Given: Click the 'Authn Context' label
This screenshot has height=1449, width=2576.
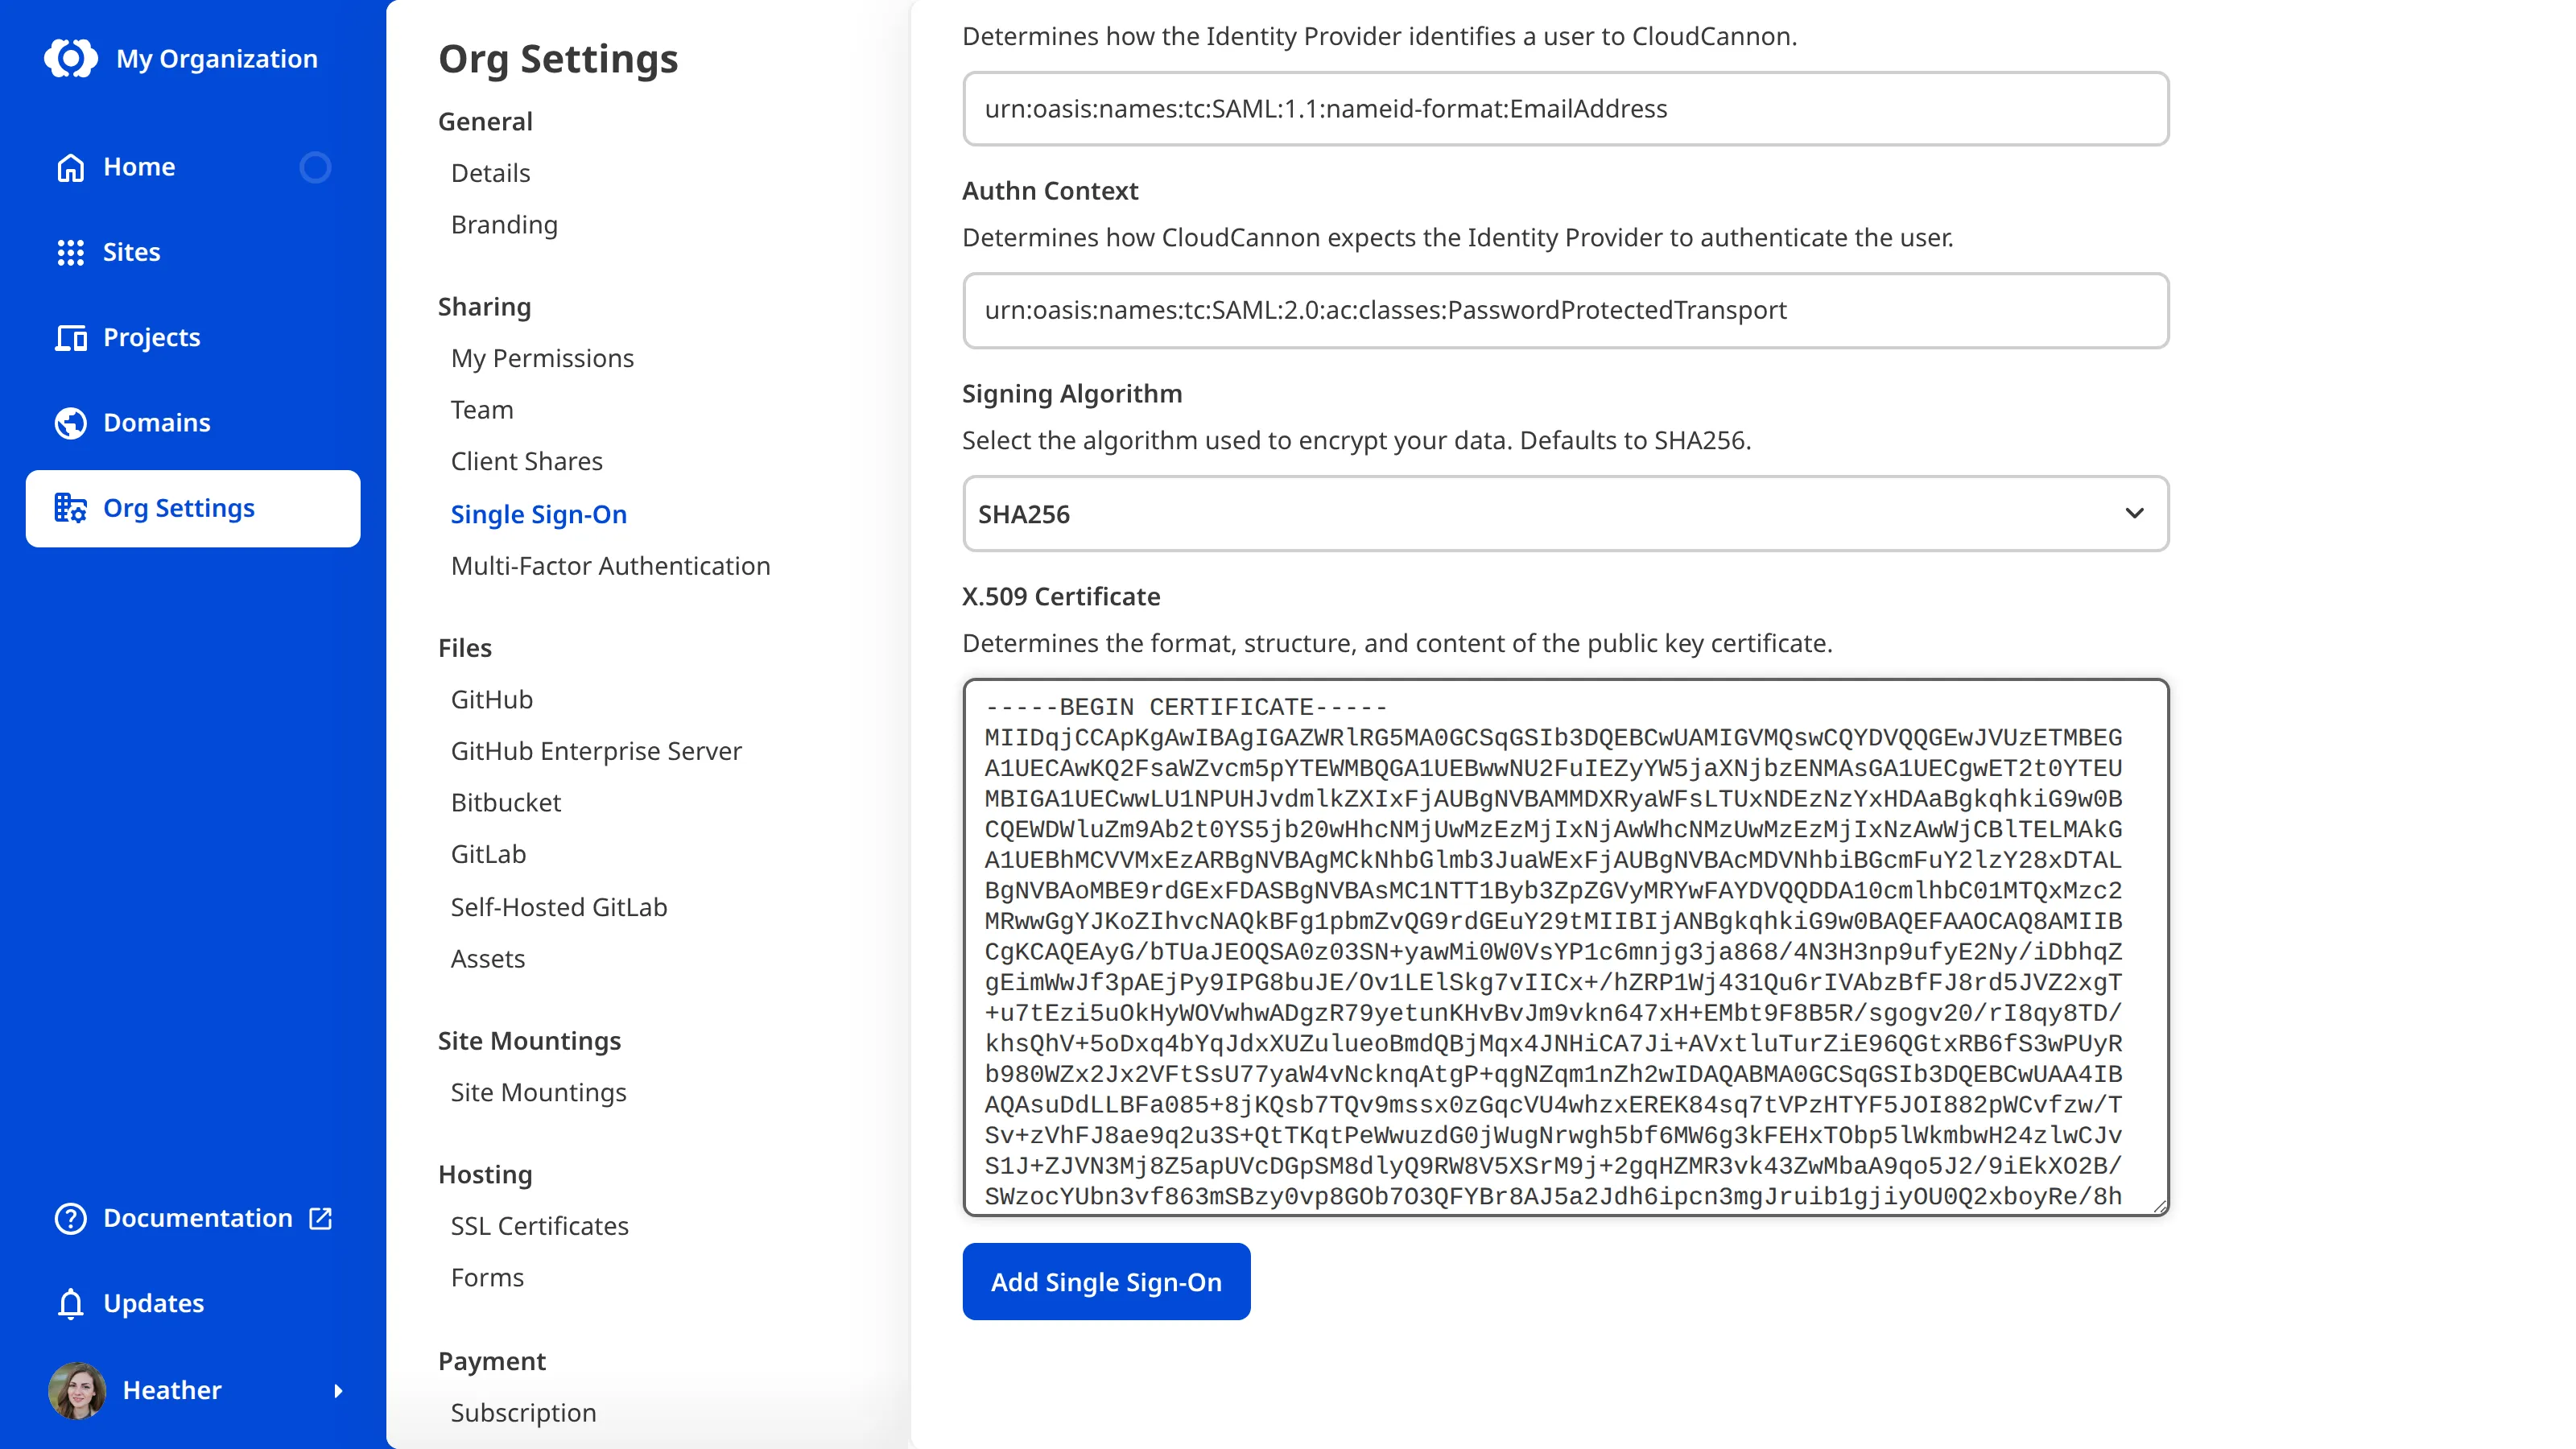Looking at the screenshot, I should click(x=1050, y=191).
